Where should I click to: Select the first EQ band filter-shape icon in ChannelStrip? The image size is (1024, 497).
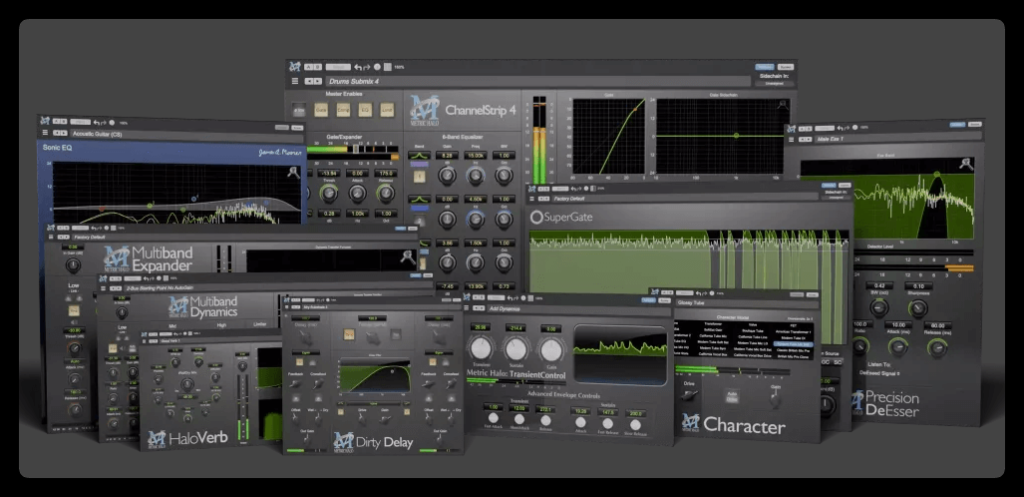418,155
